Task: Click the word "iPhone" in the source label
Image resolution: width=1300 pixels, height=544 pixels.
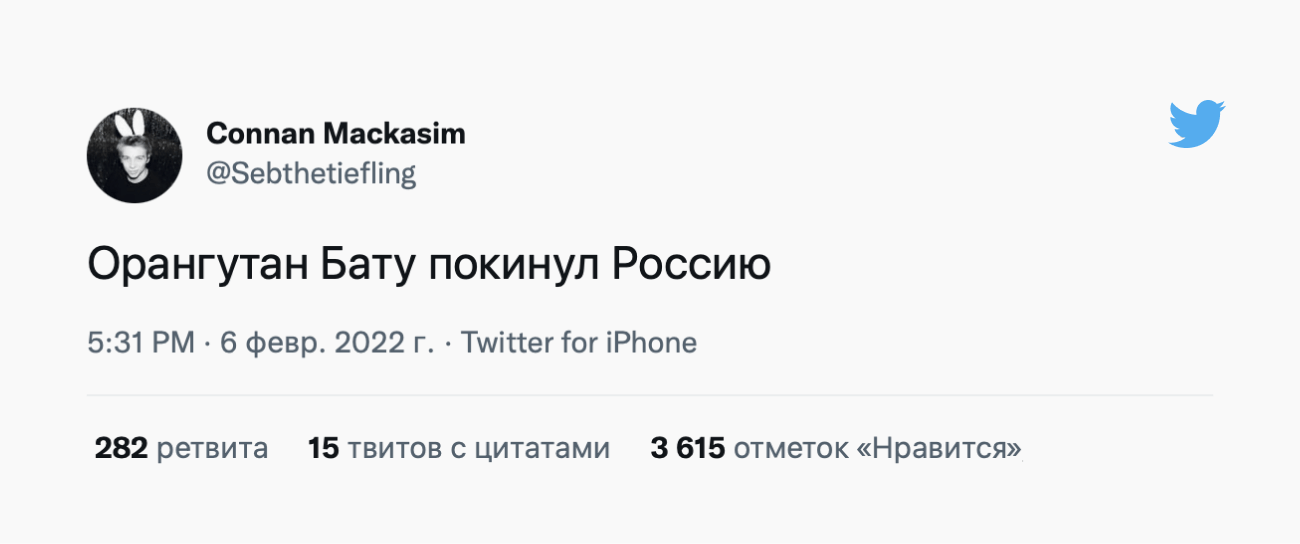Action: click(650, 343)
